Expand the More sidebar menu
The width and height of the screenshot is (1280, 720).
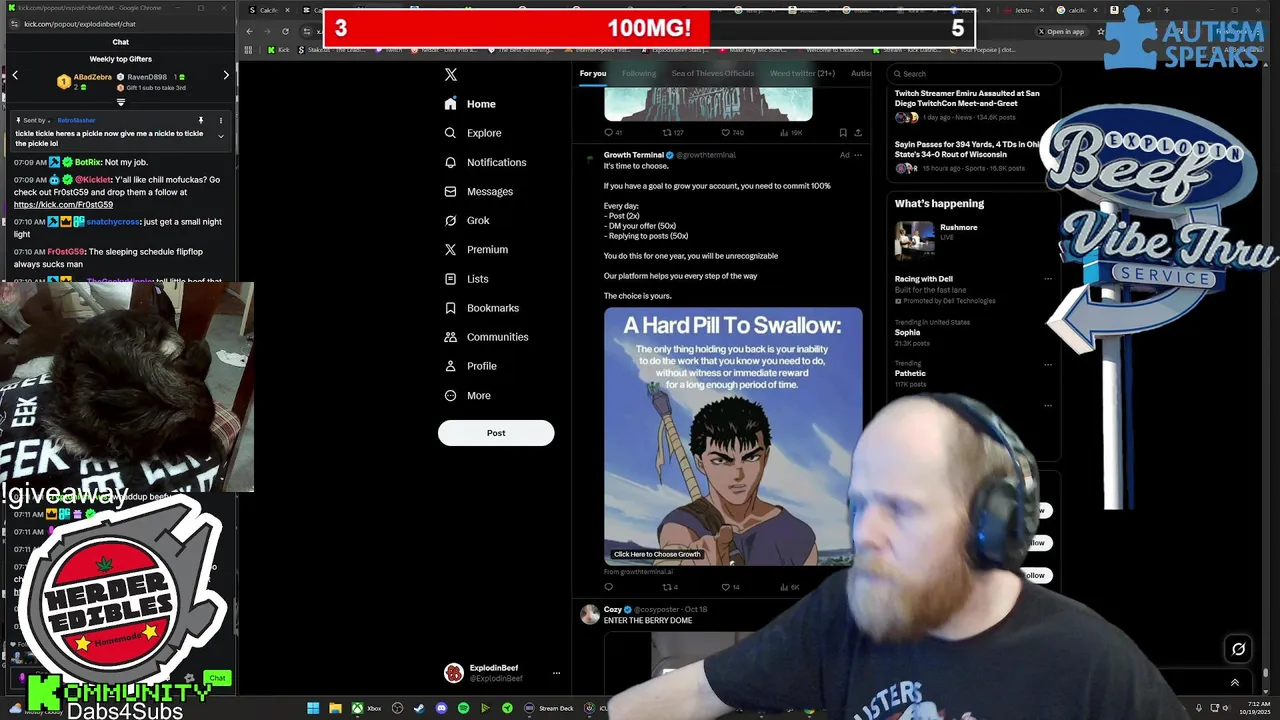point(468,395)
